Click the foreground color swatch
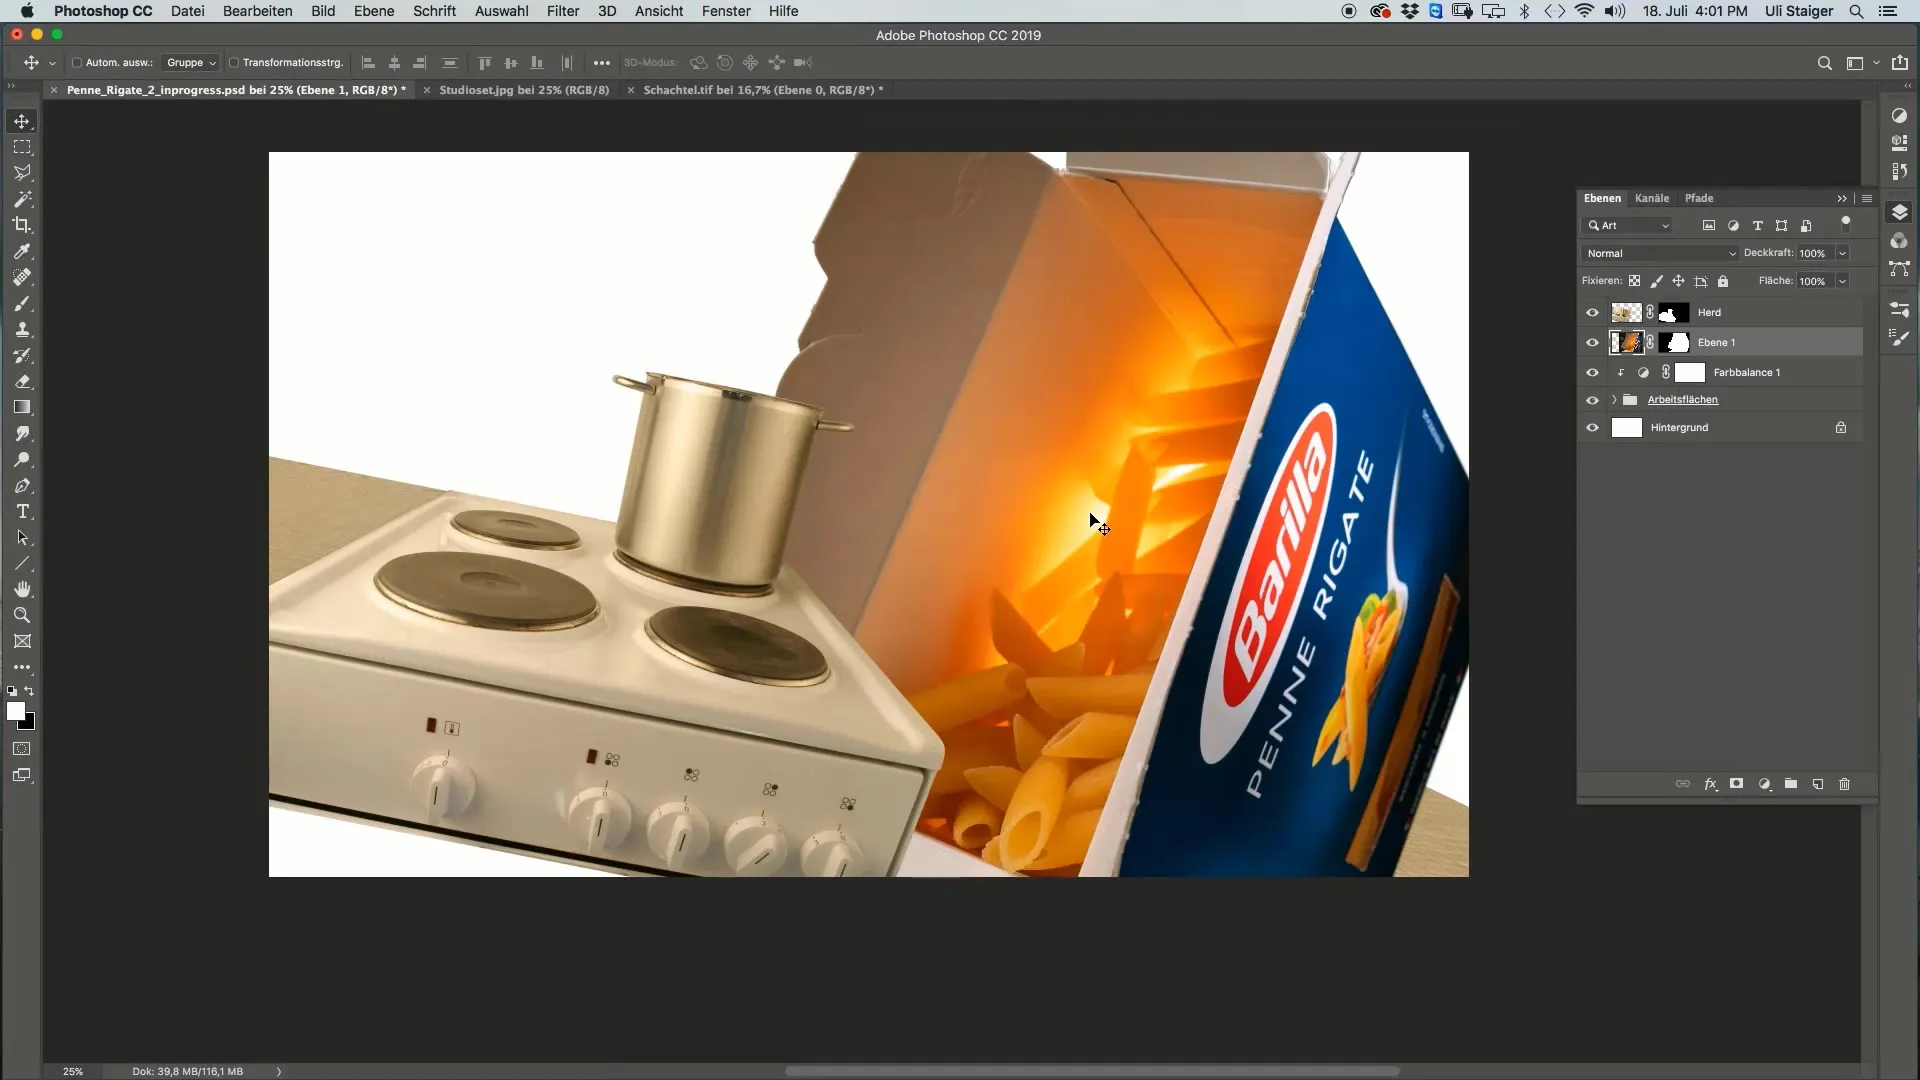This screenshot has height=1080, width=1920. pyautogui.click(x=15, y=711)
